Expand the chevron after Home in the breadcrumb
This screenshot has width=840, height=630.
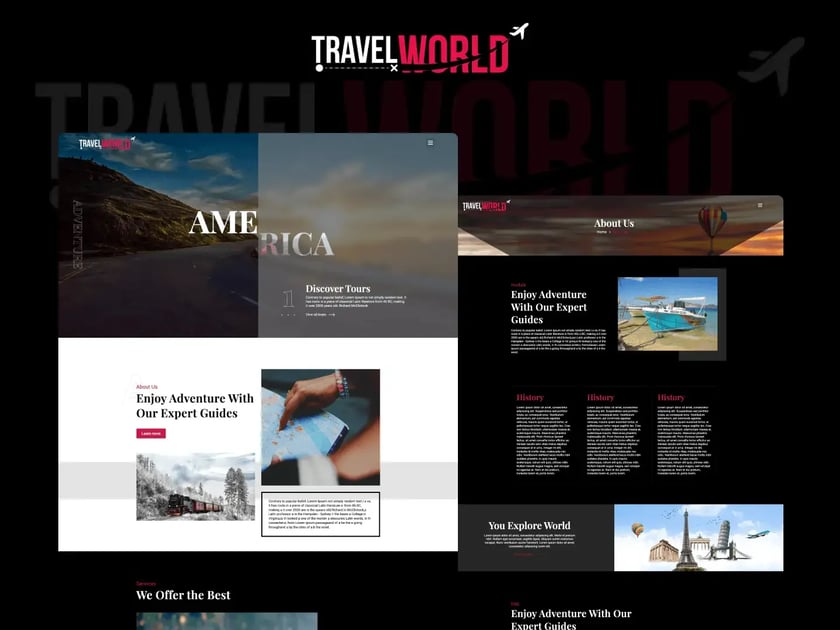pos(611,232)
